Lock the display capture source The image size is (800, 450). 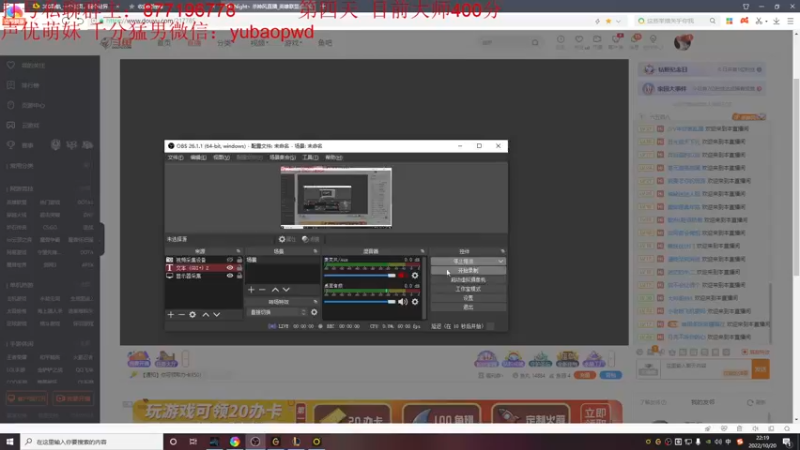click(239, 276)
